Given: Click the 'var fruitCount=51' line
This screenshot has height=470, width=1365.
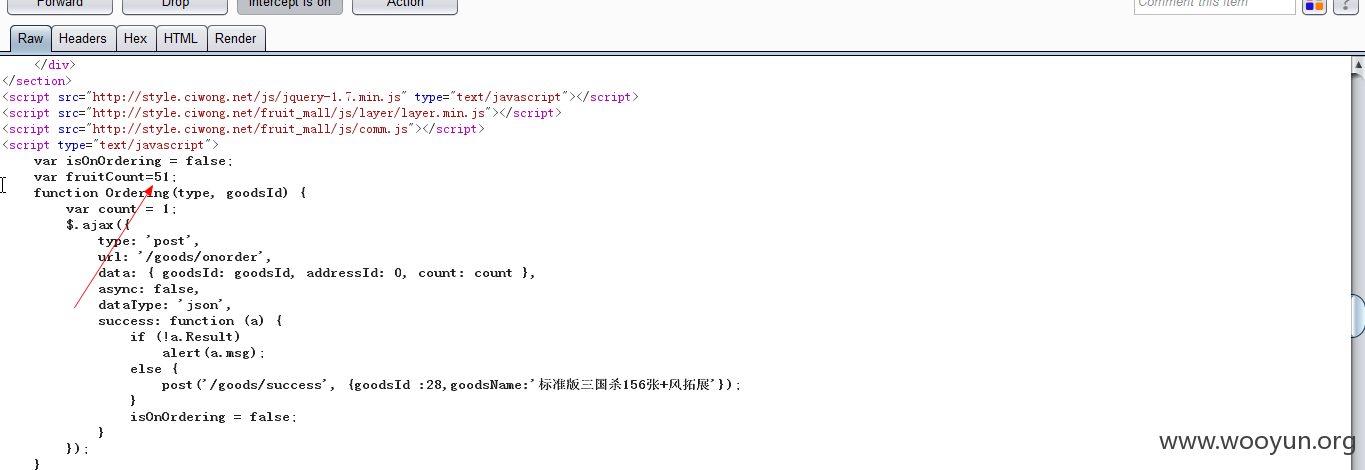Looking at the screenshot, I should [105, 177].
